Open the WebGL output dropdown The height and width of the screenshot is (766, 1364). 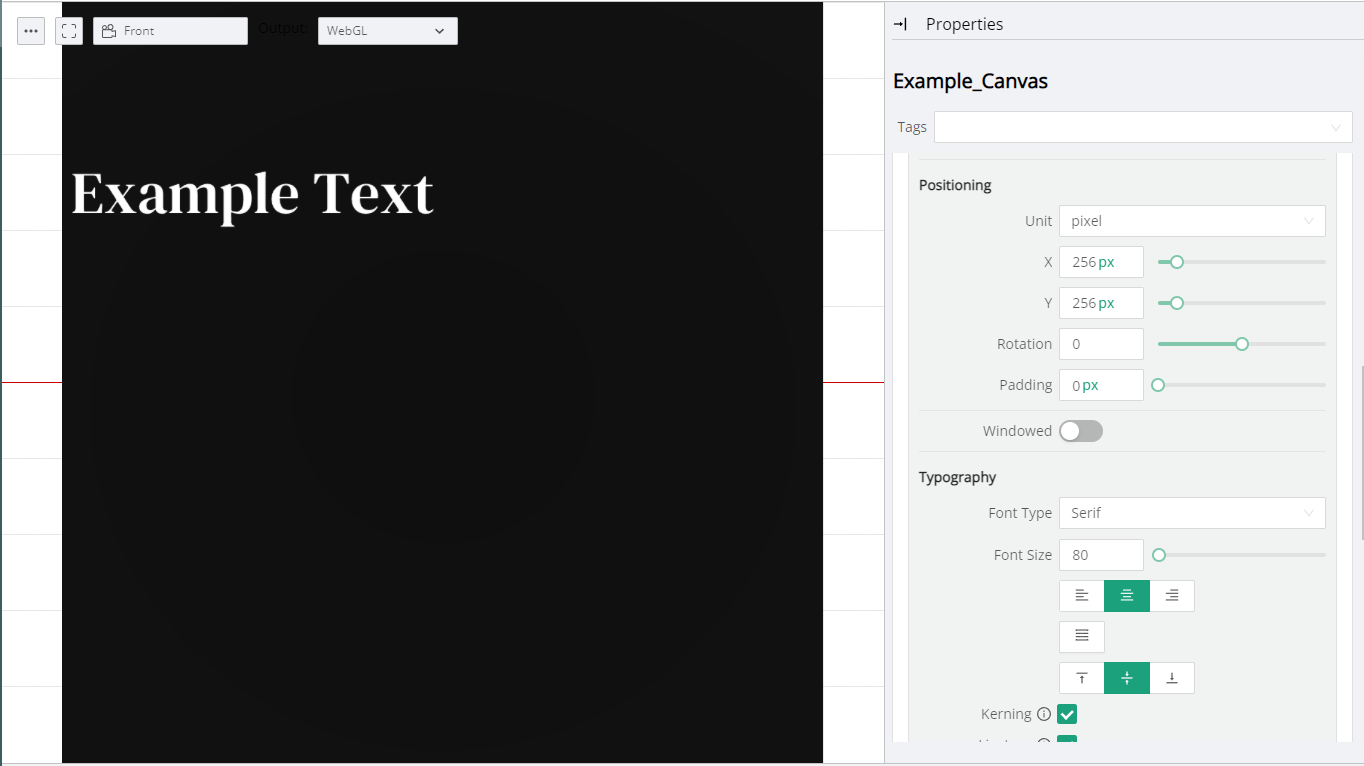388,31
